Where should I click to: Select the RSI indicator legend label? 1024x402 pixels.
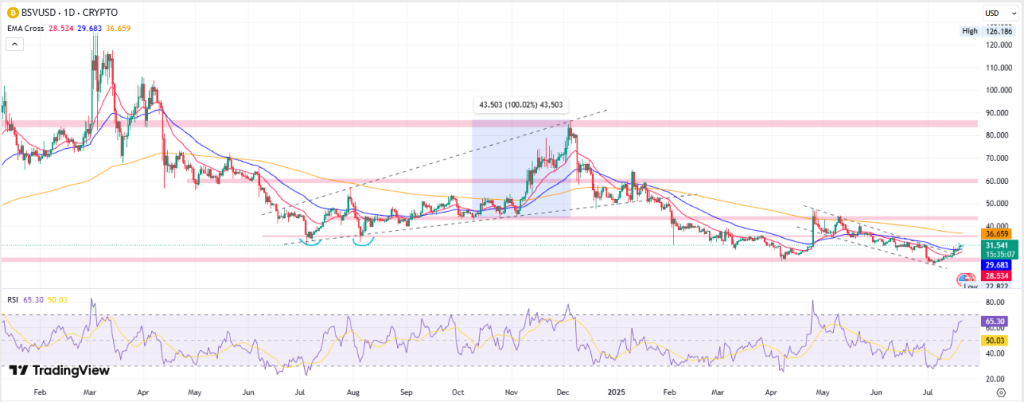pos(13,300)
